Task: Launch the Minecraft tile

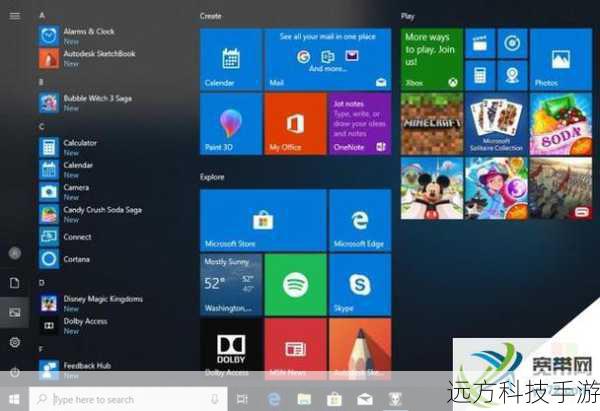Action: tap(432, 124)
